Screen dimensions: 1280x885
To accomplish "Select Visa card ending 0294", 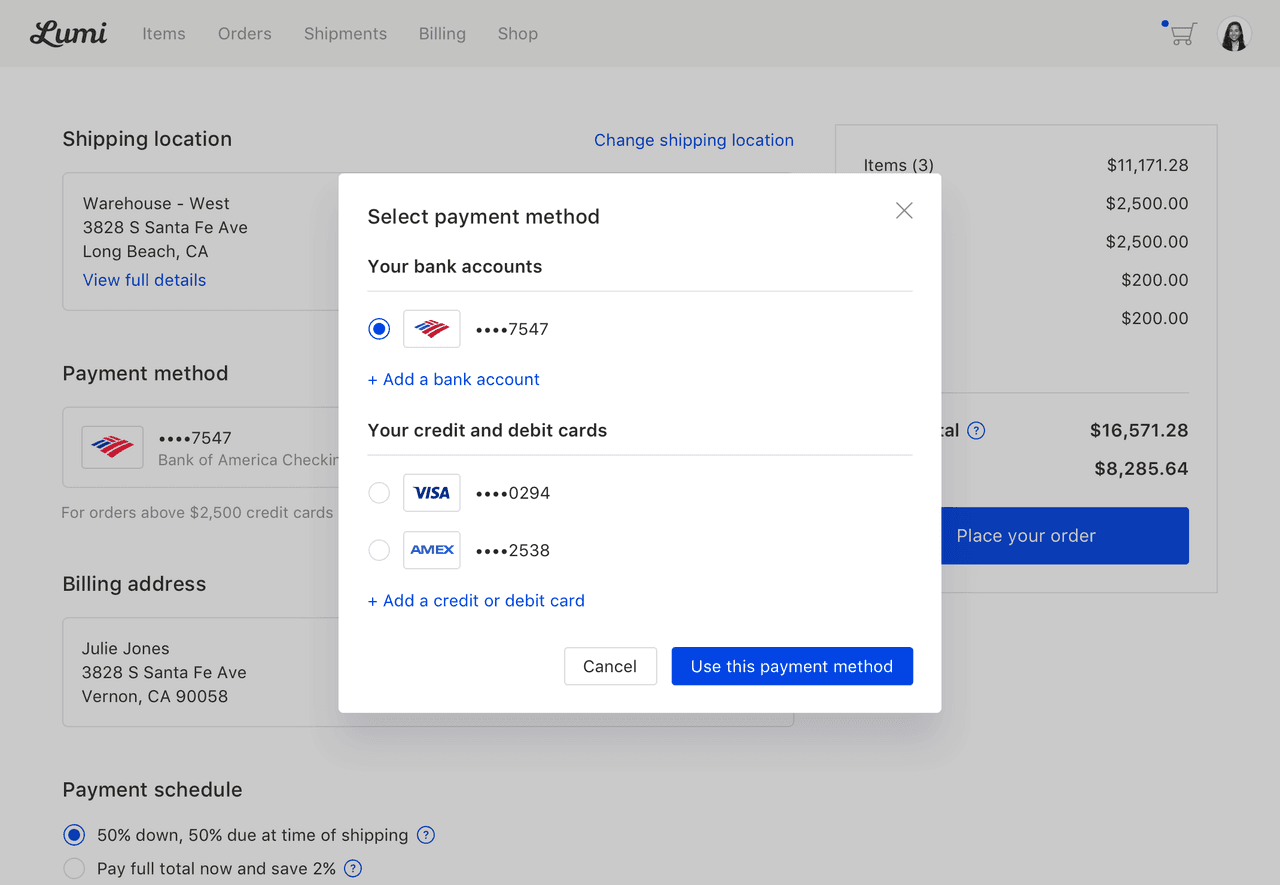I will (x=379, y=493).
